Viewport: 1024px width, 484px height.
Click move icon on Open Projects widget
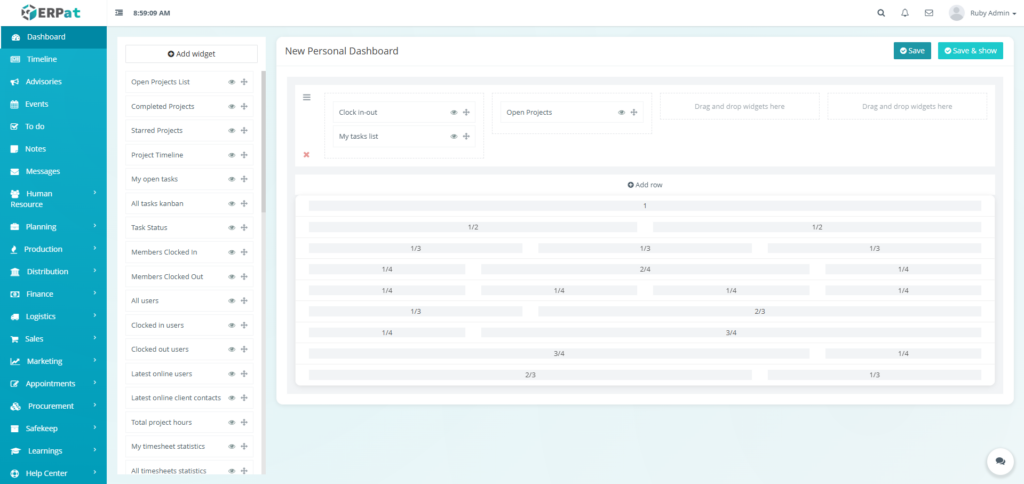[634, 112]
